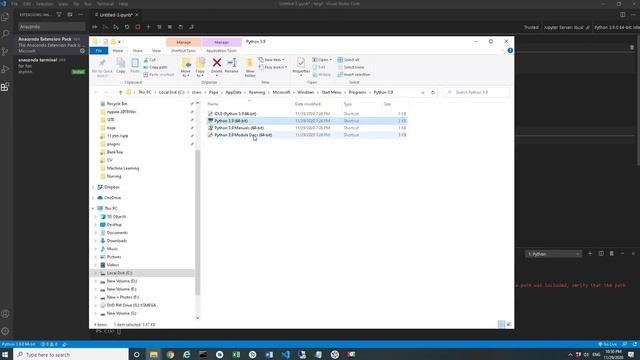Open File Explorer Help question mark icon

point(510,50)
